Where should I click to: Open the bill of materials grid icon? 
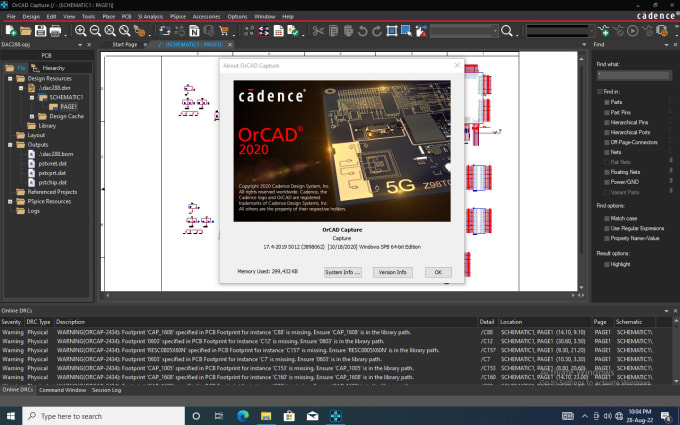(x=278, y=31)
